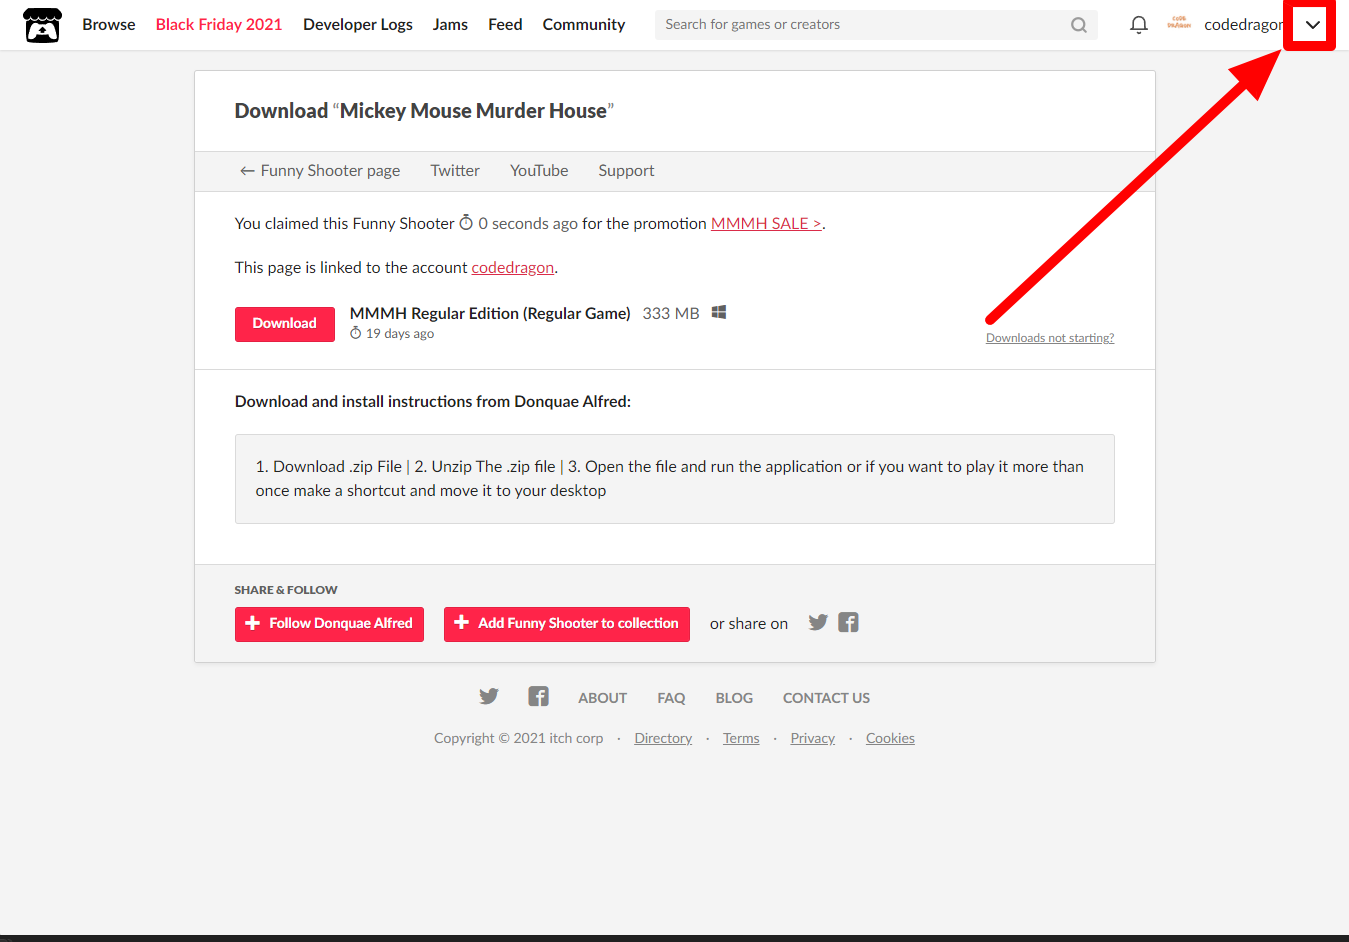Viewport: 1349px width, 942px height.
Task: Focus the game search field
Action: (876, 25)
